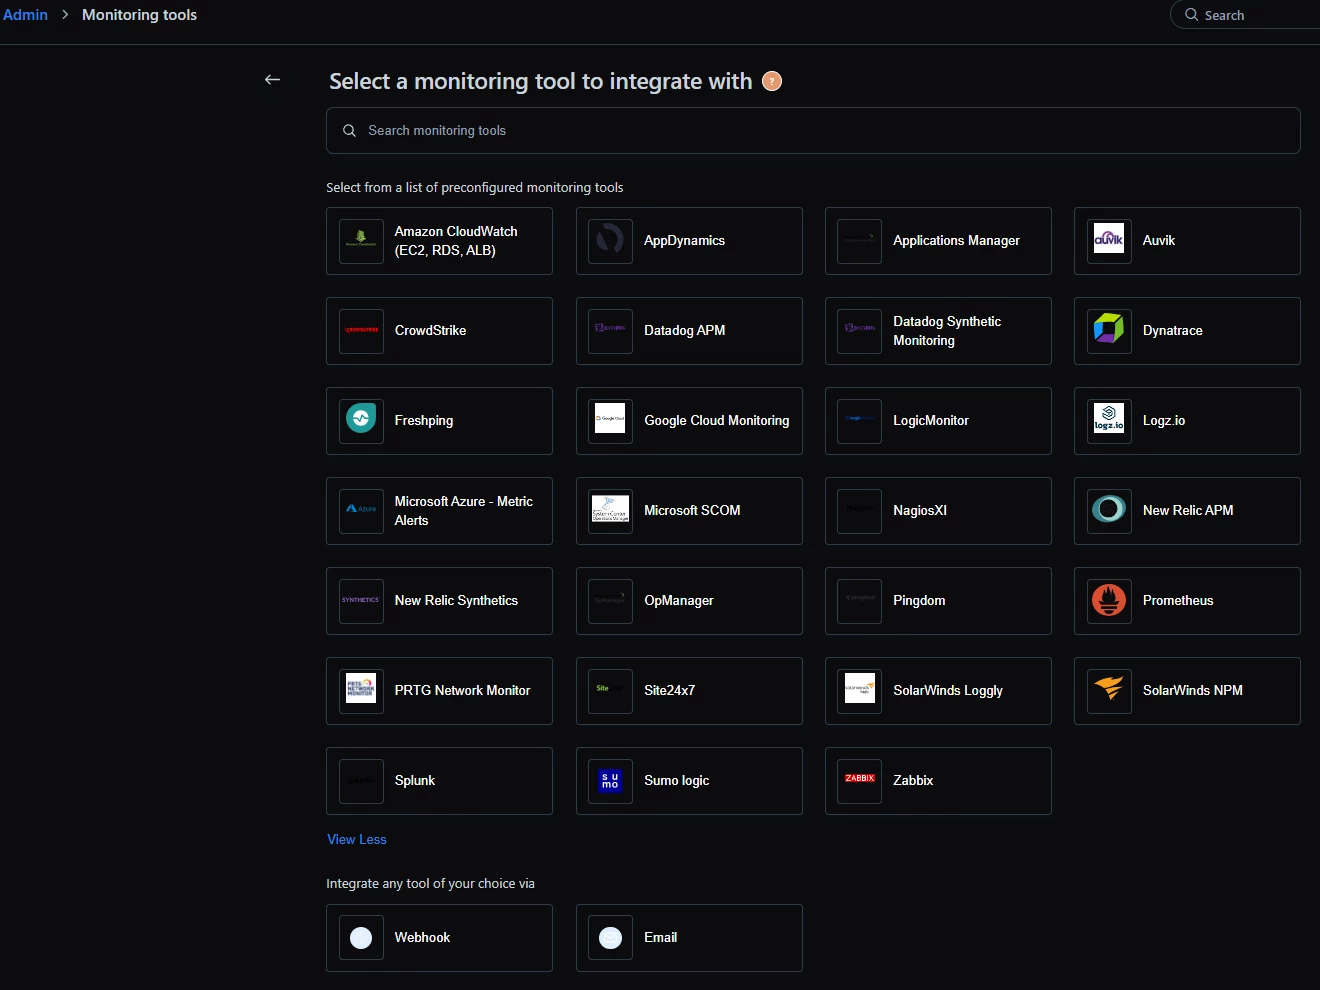Select the CrowdStrike label text
This screenshot has height=990, width=1320.
[430, 331]
